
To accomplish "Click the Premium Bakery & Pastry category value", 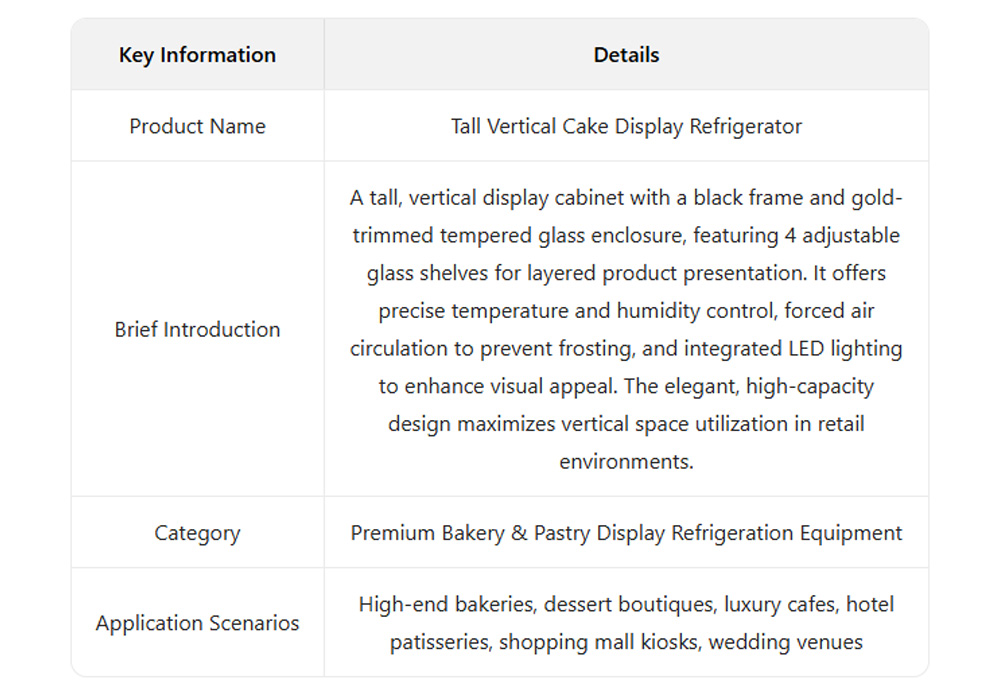I will (626, 533).
